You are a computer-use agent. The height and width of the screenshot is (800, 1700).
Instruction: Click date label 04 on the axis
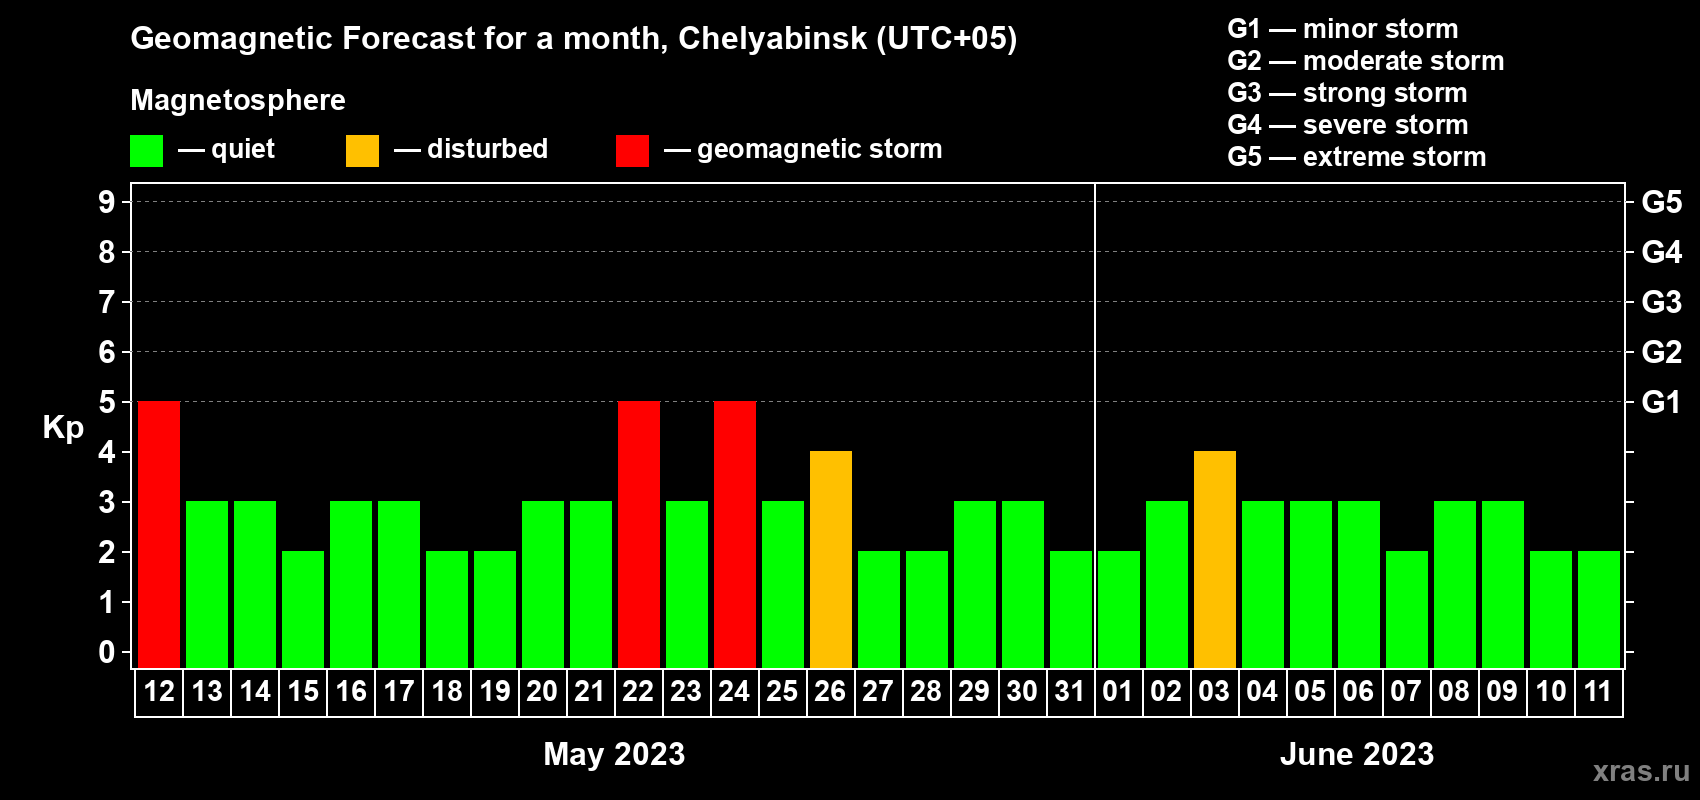pos(1263,691)
